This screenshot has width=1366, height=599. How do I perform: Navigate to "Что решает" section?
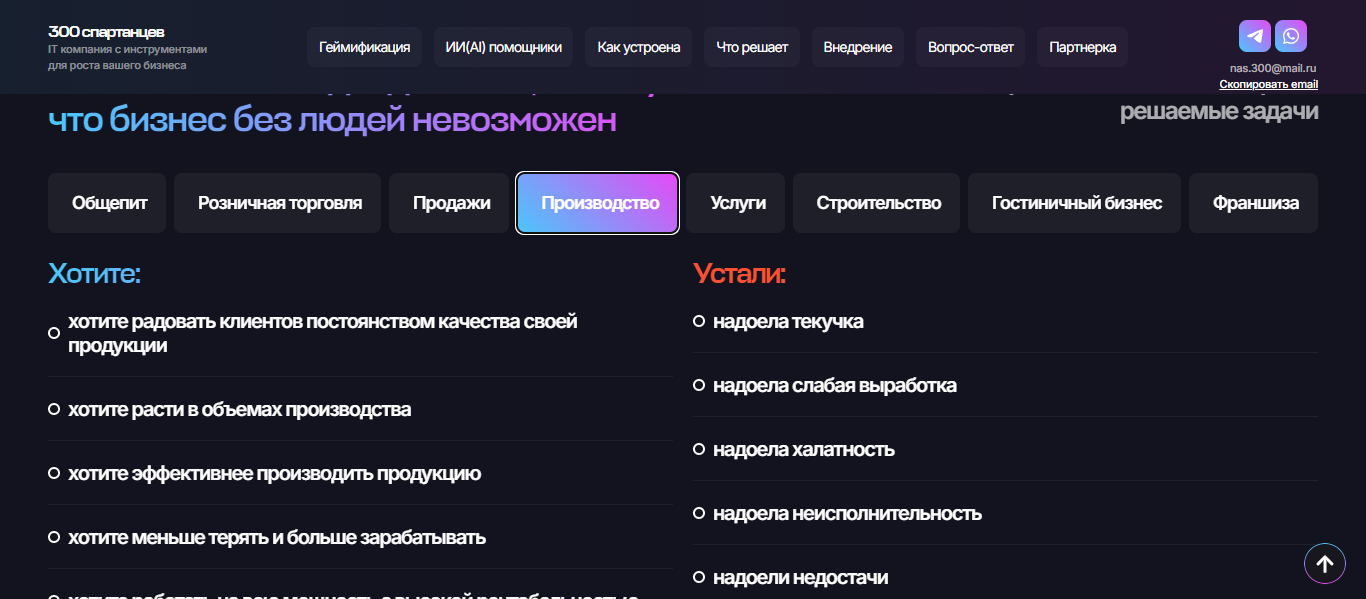(x=752, y=47)
